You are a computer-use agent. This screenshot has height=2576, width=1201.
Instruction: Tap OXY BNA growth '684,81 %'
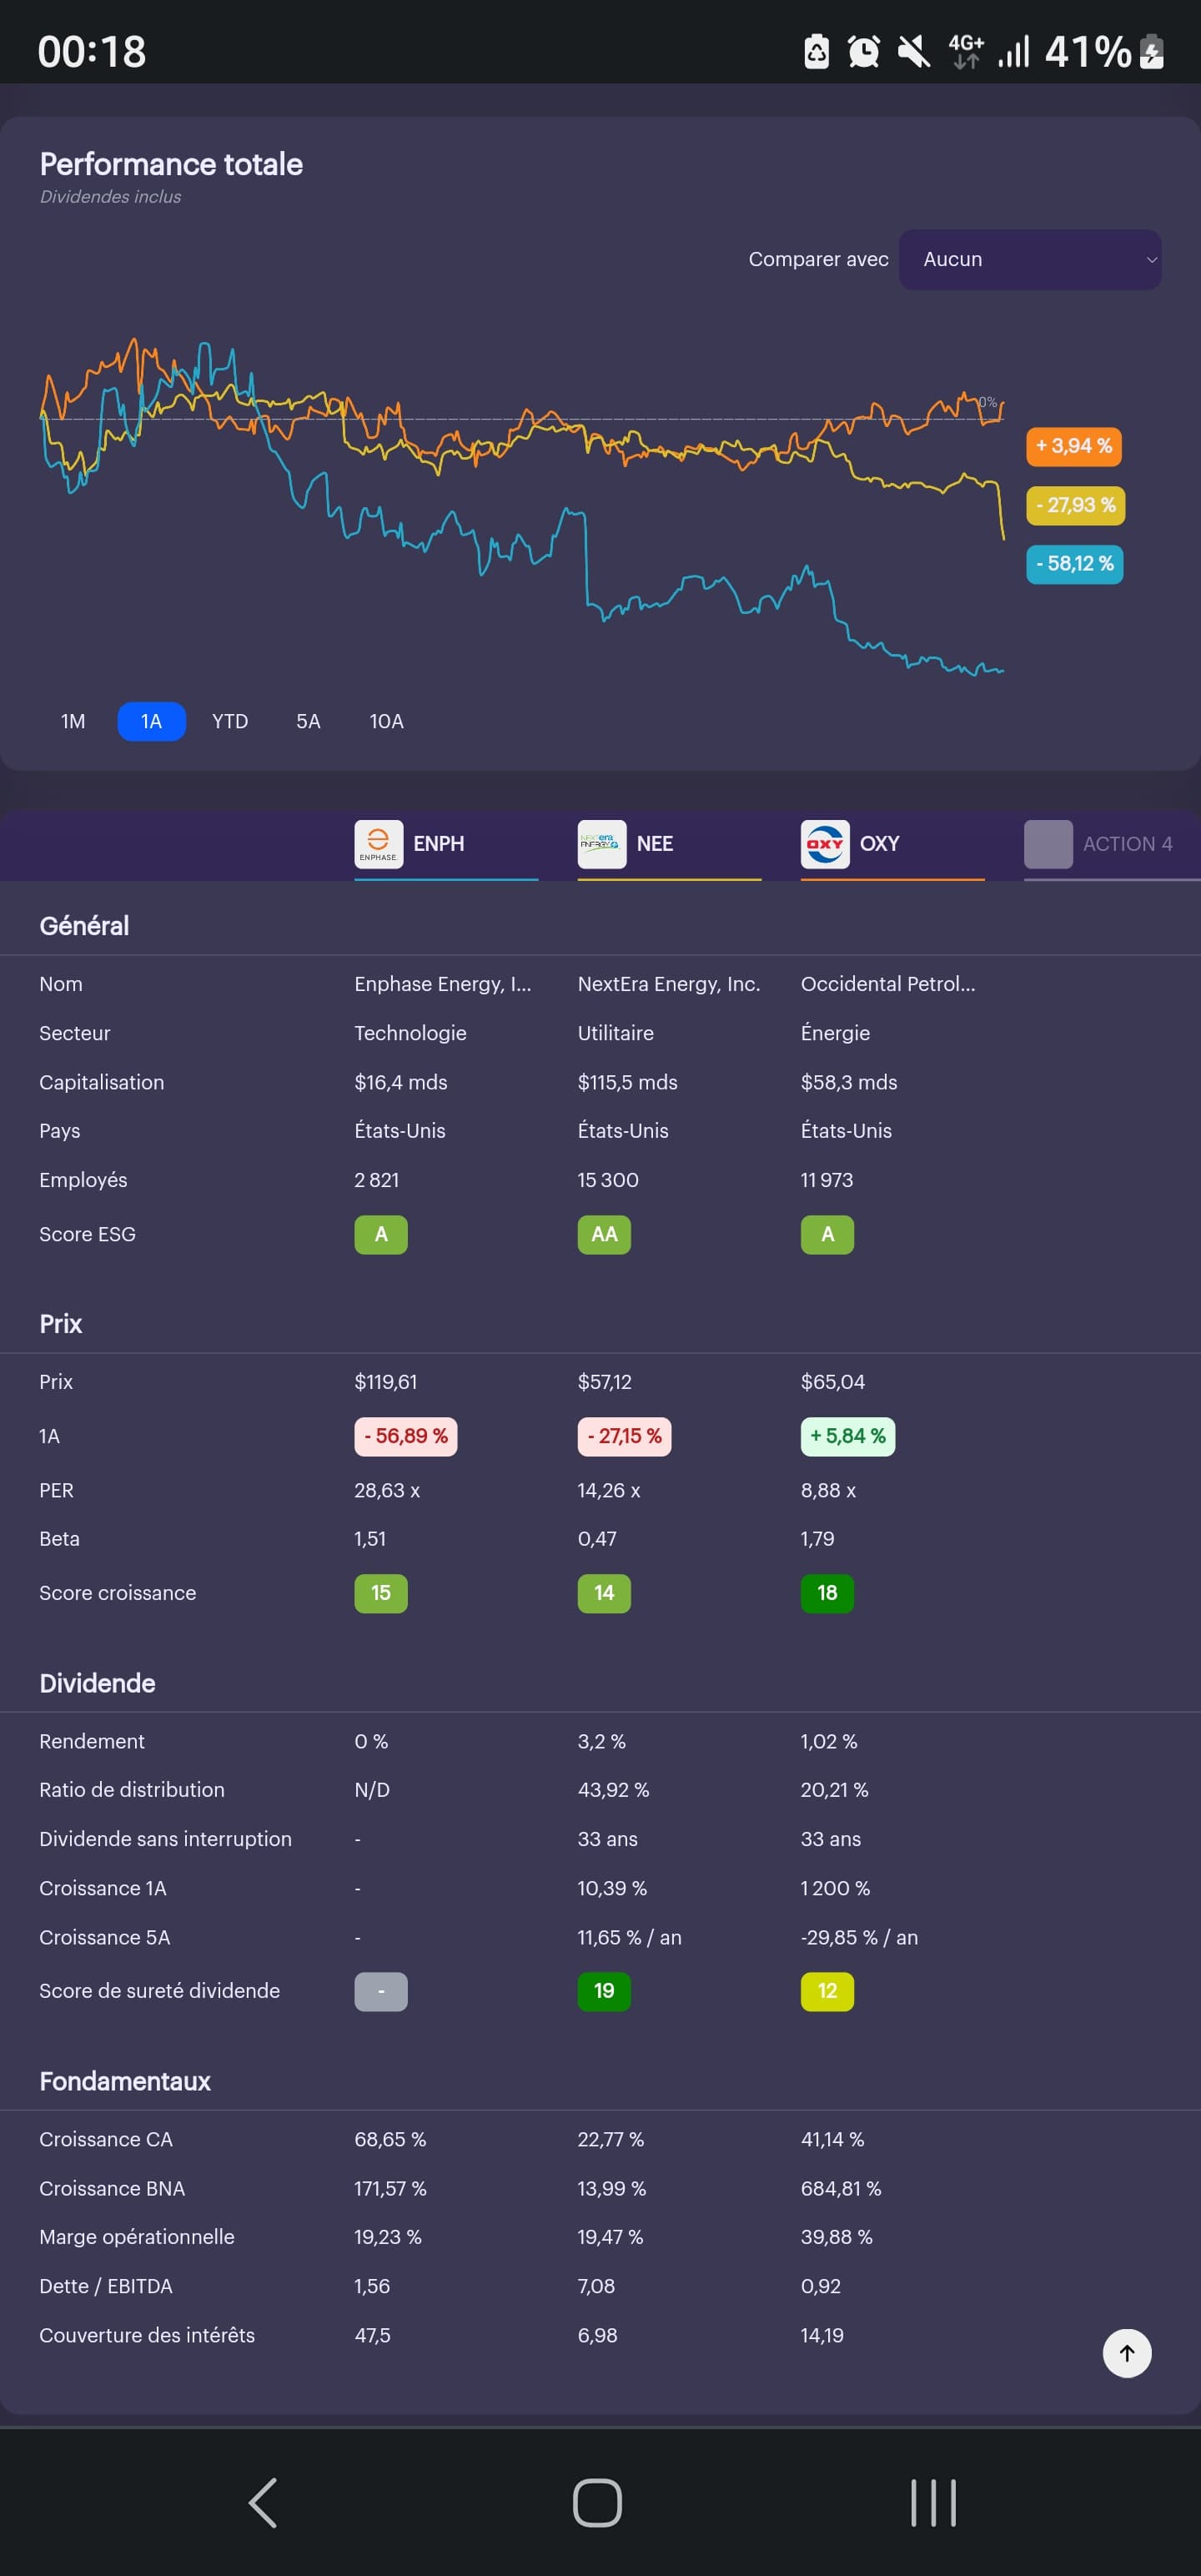click(x=841, y=2188)
